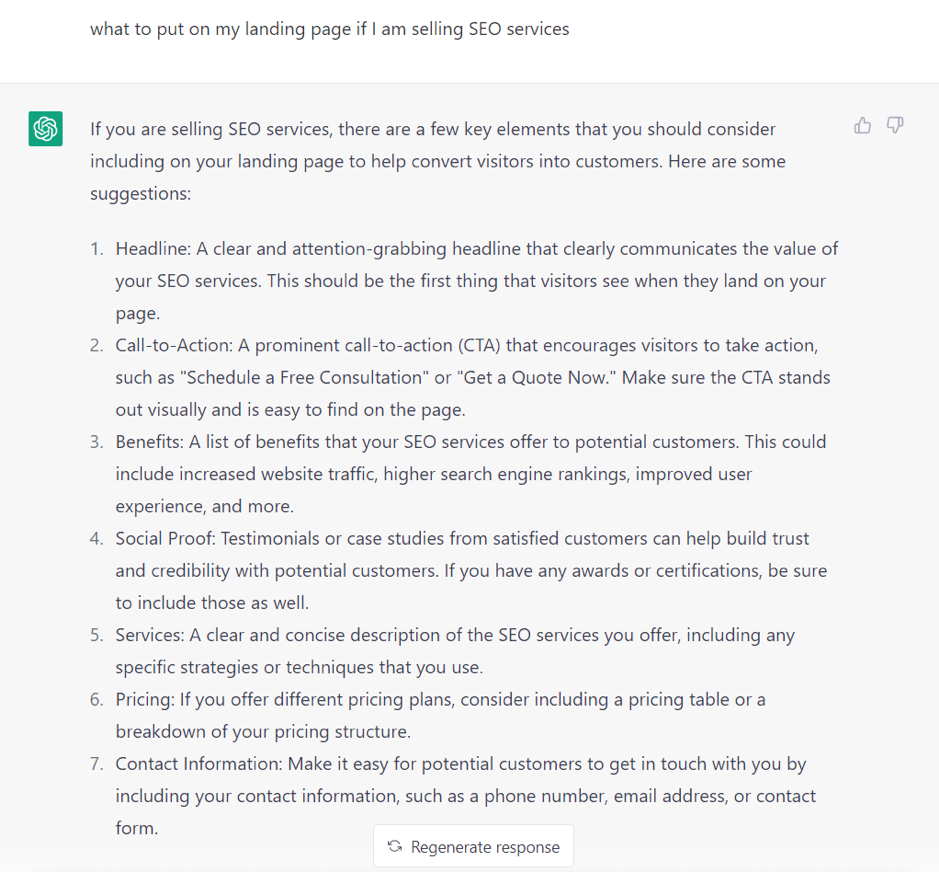Click the thumbs down feedback icon
The image size is (939, 872).
[x=895, y=126]
